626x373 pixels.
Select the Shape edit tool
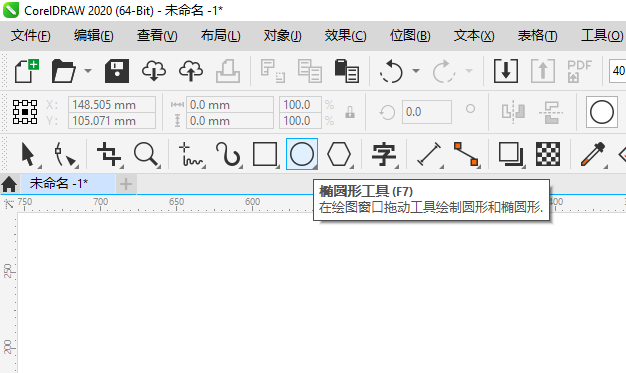66,155
